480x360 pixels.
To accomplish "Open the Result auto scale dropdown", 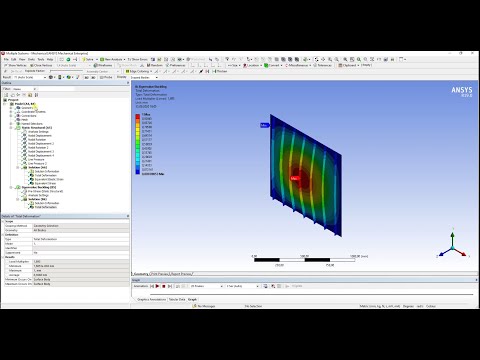I will tap(30, 77).
